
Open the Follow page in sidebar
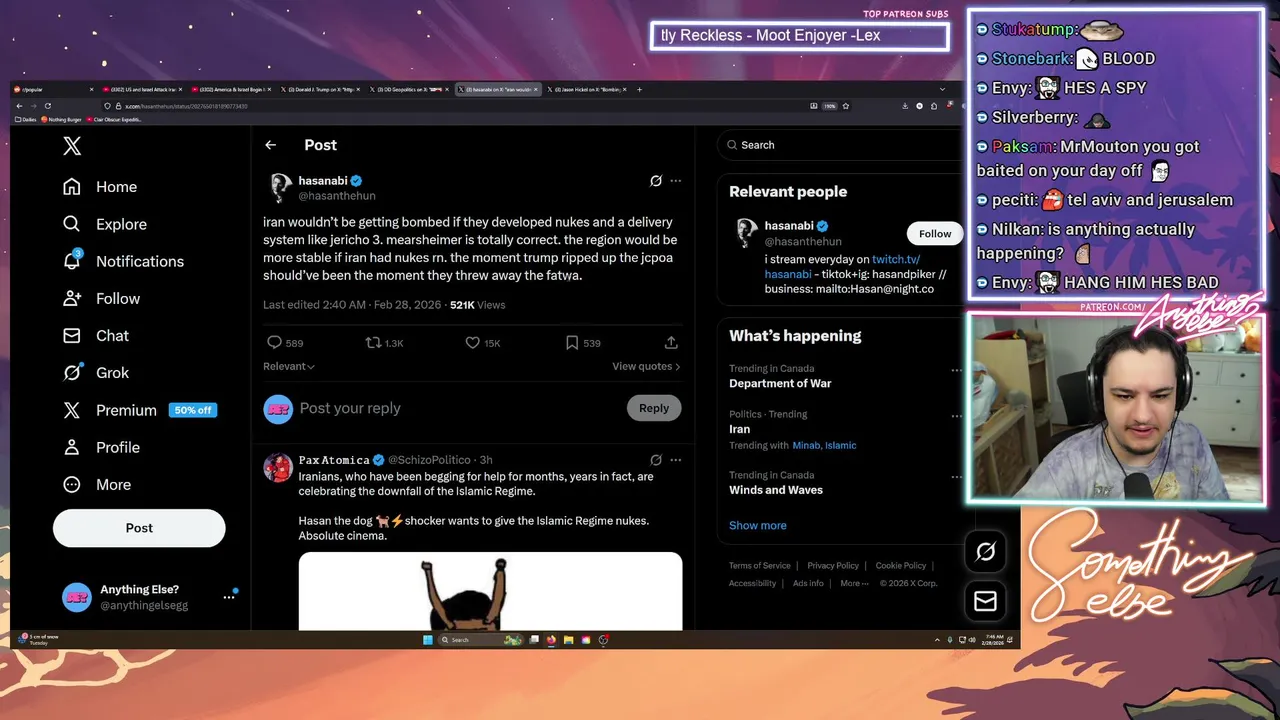tap(101, 298)
